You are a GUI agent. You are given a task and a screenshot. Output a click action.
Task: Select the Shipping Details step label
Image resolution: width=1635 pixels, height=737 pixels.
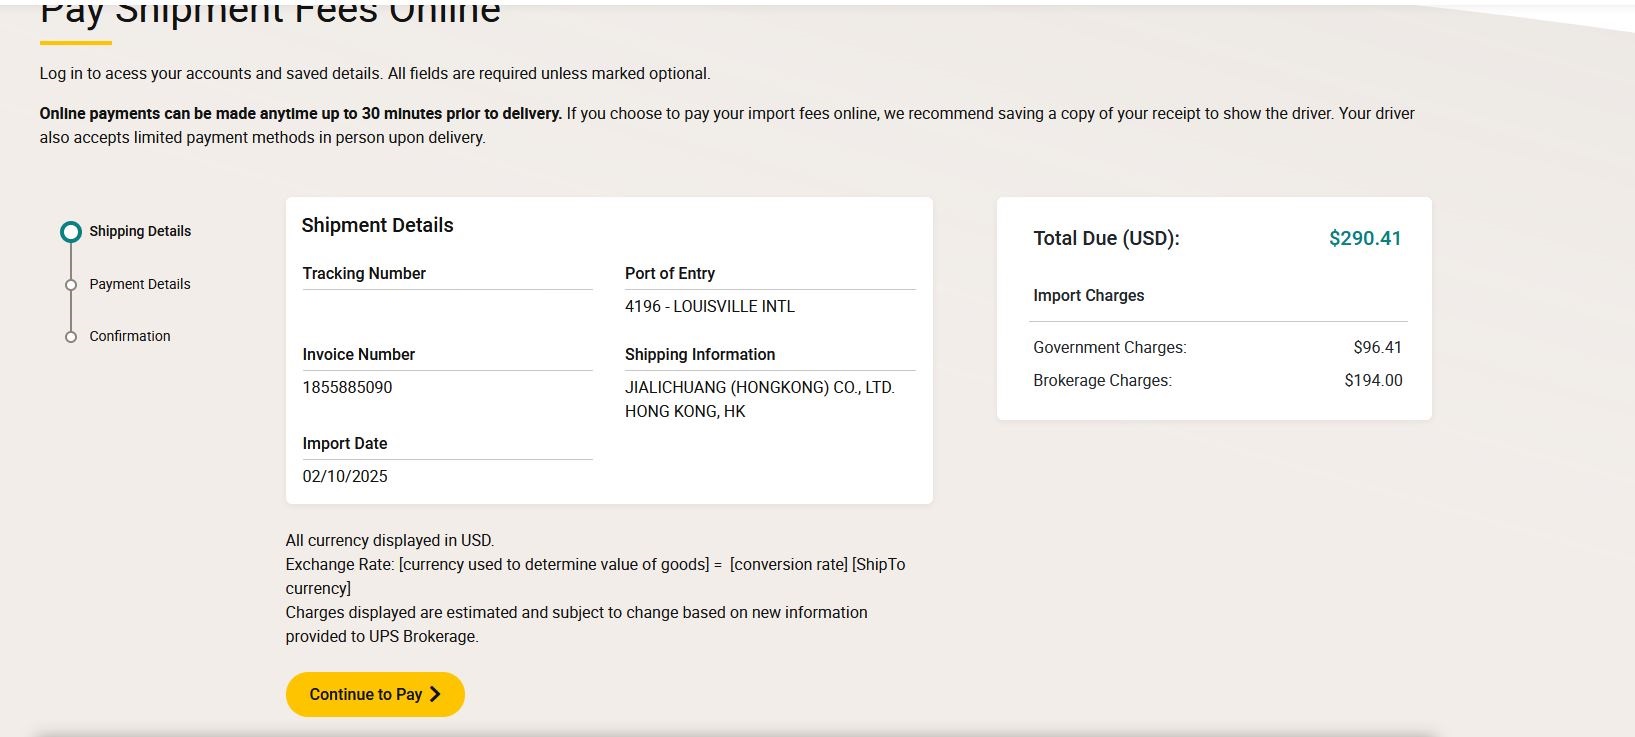pyautogui.click(x=140, y=231)
